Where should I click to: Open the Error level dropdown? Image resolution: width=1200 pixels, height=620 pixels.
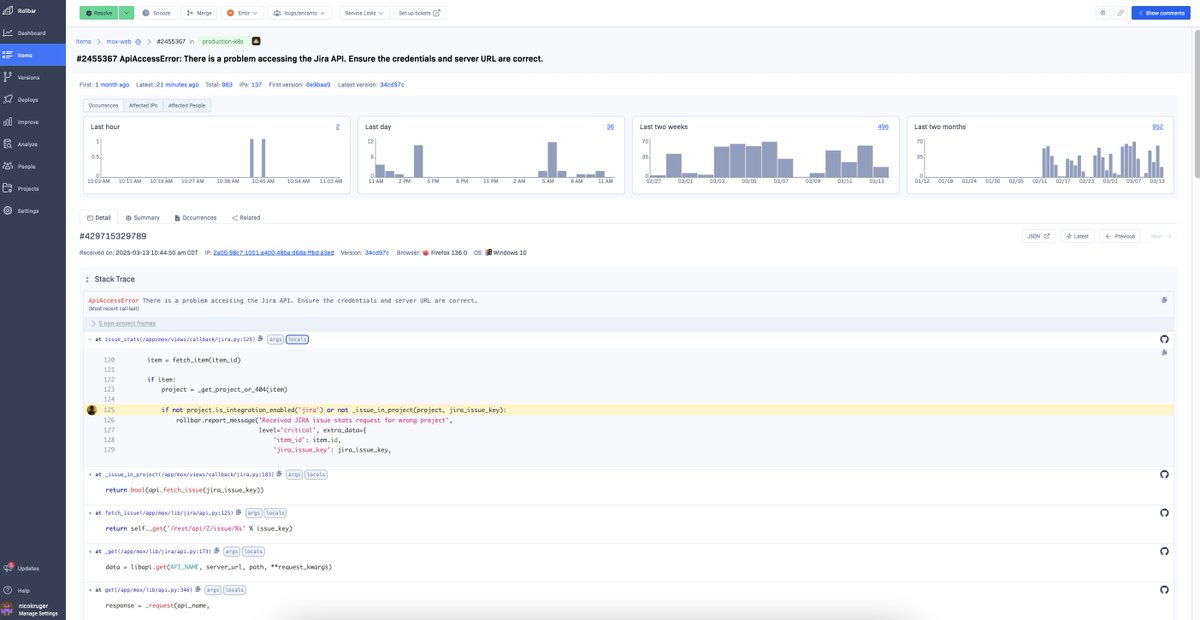point(244,13)
